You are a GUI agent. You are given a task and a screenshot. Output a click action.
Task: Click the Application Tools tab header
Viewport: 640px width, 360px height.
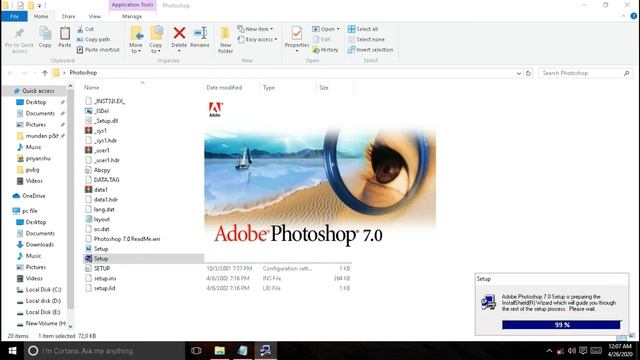click(x=132, y=5)
